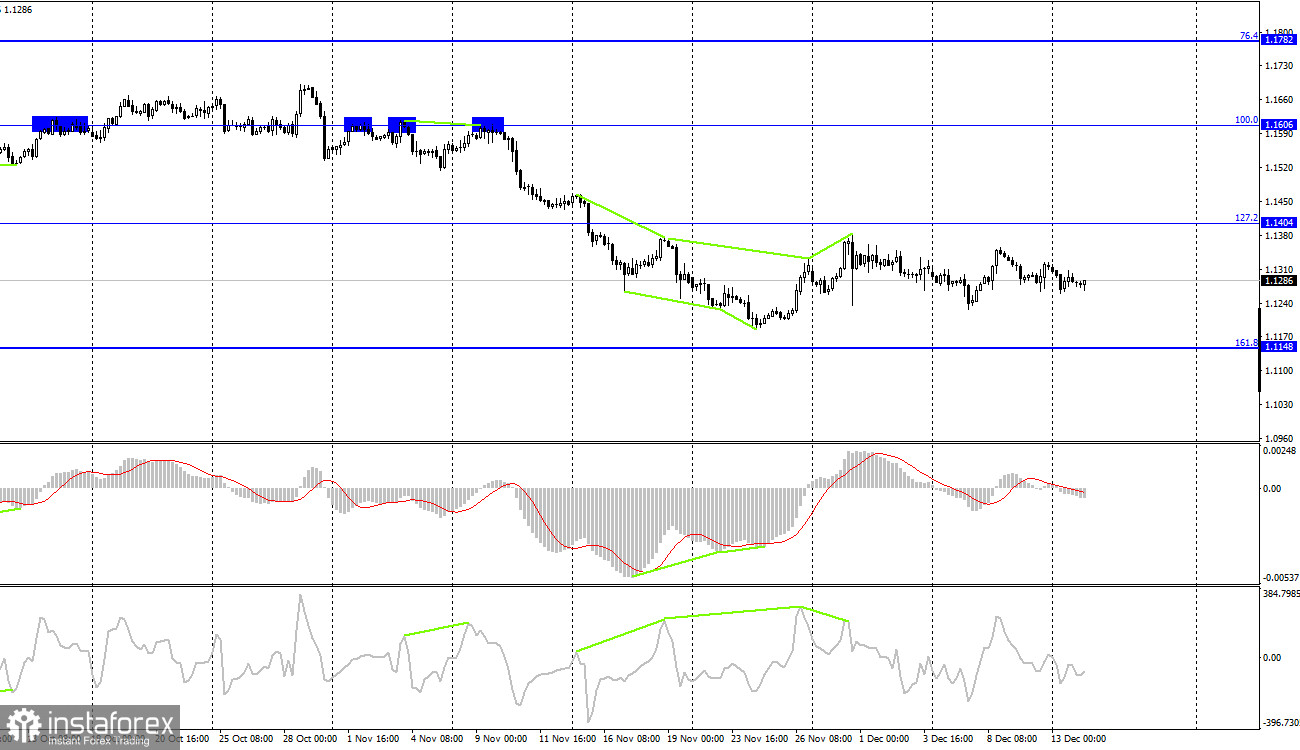Click the 8 Dec 08:00 date label
Viewport: 1300px width, 750px height.
point(1012,740)
